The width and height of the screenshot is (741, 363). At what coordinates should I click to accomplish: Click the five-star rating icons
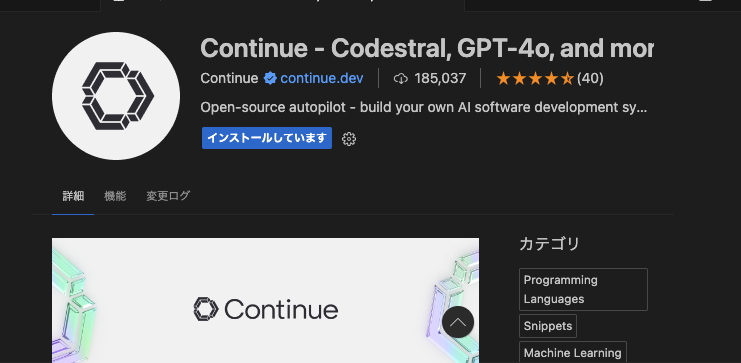coord(535,78)
